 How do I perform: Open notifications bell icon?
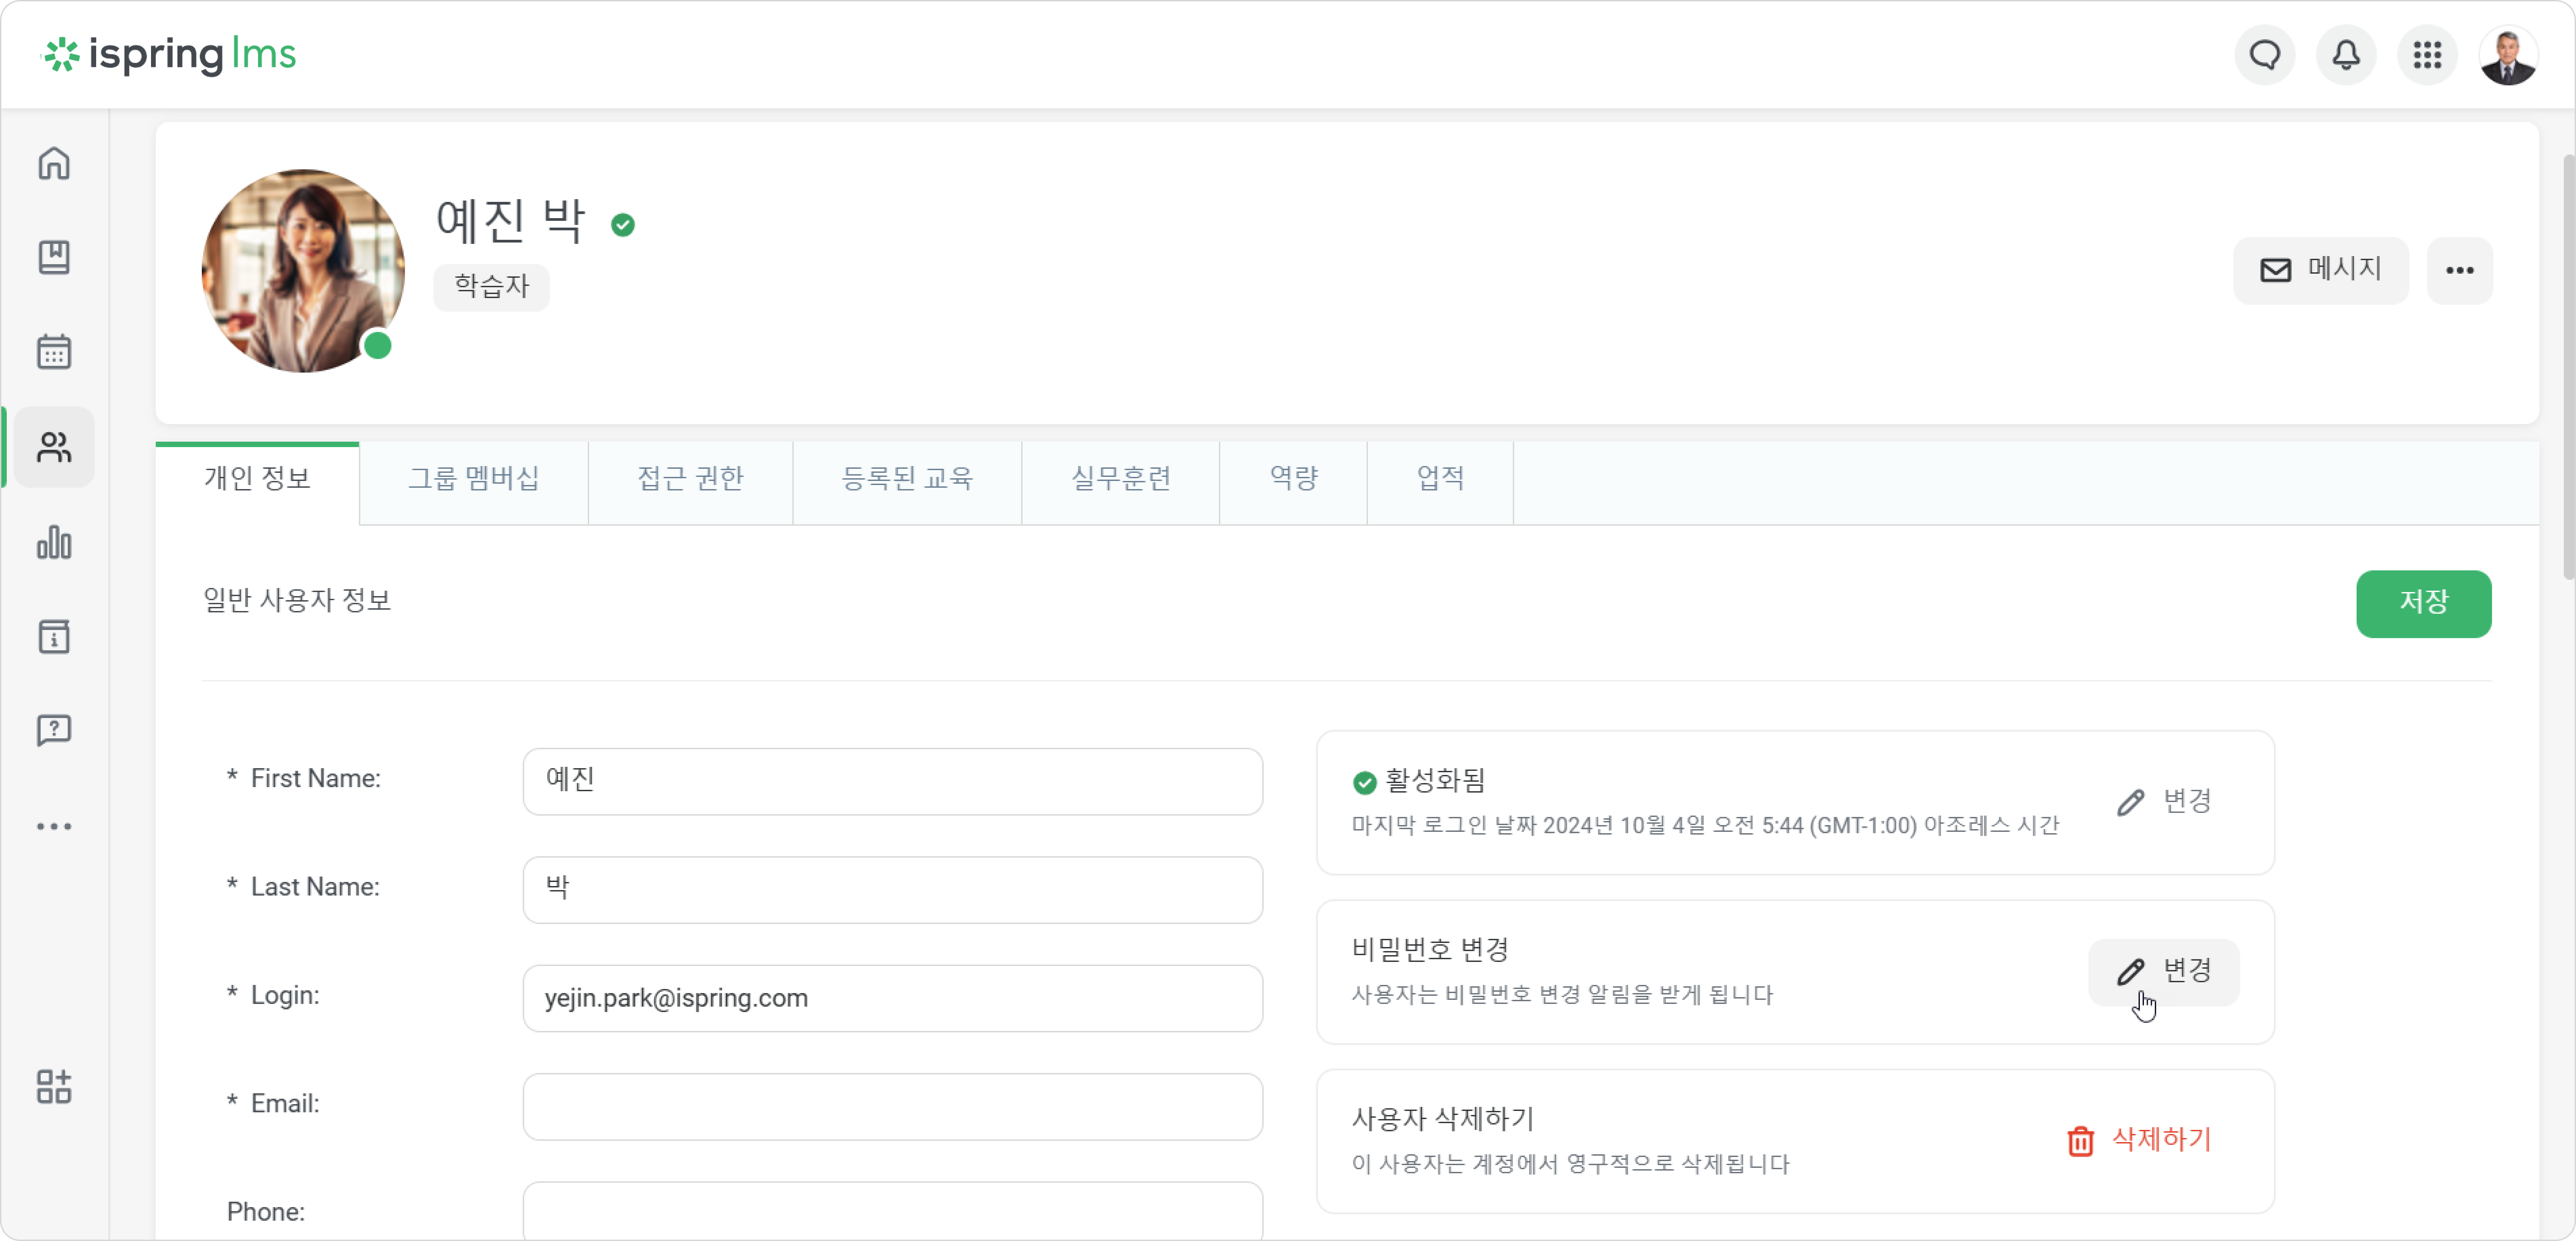point(2346,55)
